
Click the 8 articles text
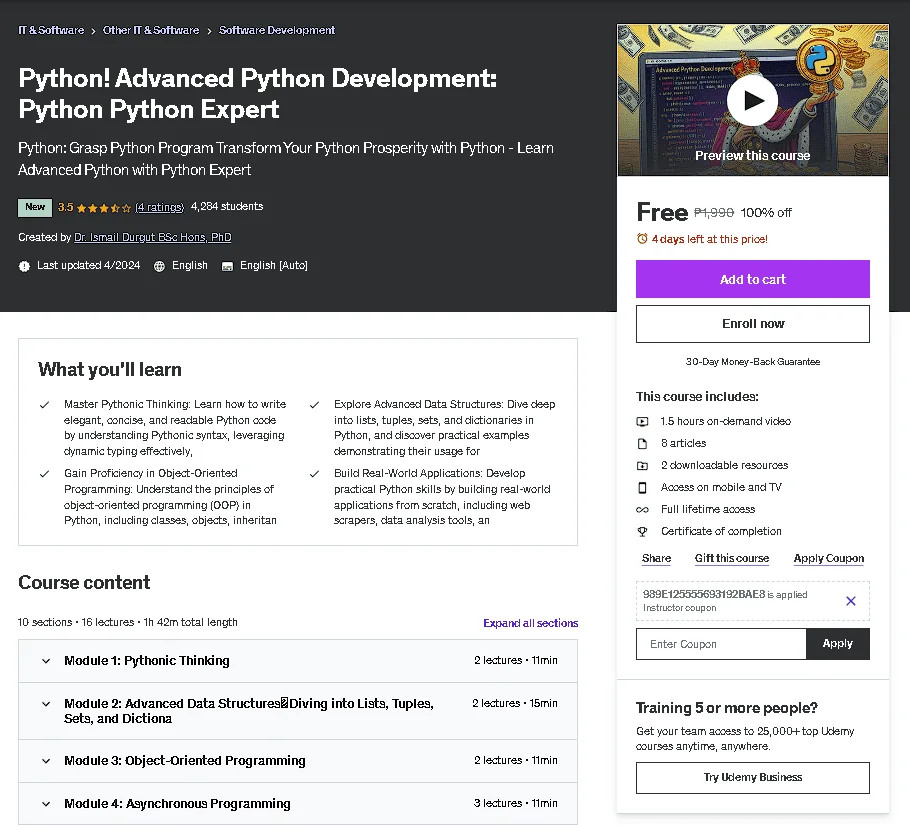point(683,443)
